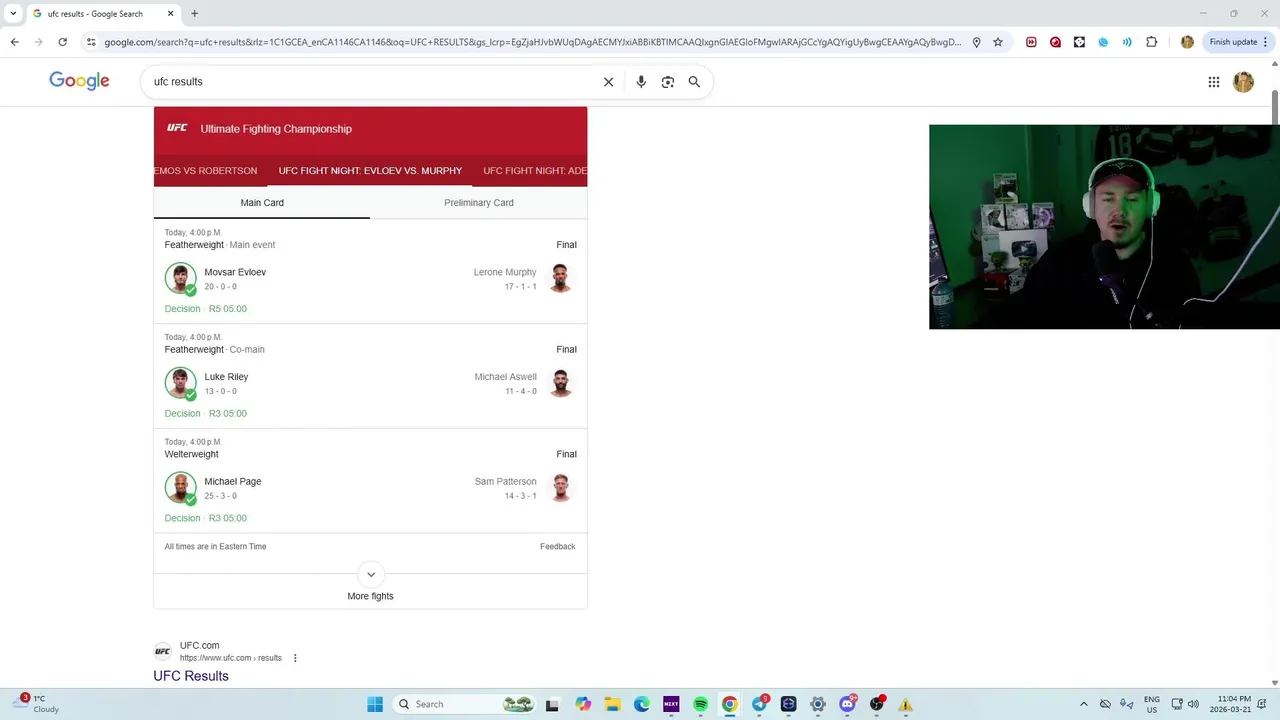
Task: Click Ultimate Fighting Championship header title
Action: 276,129
